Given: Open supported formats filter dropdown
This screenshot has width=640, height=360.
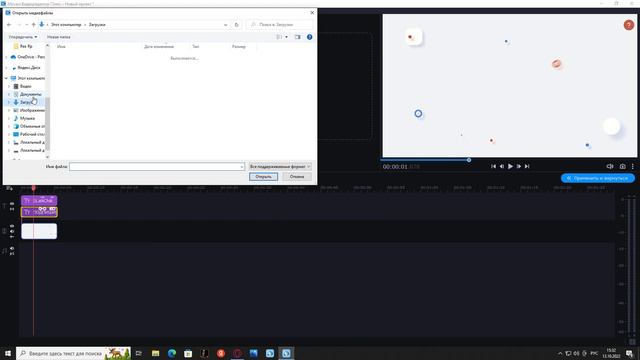Looking at the screenshot, I should coord(280,167).
